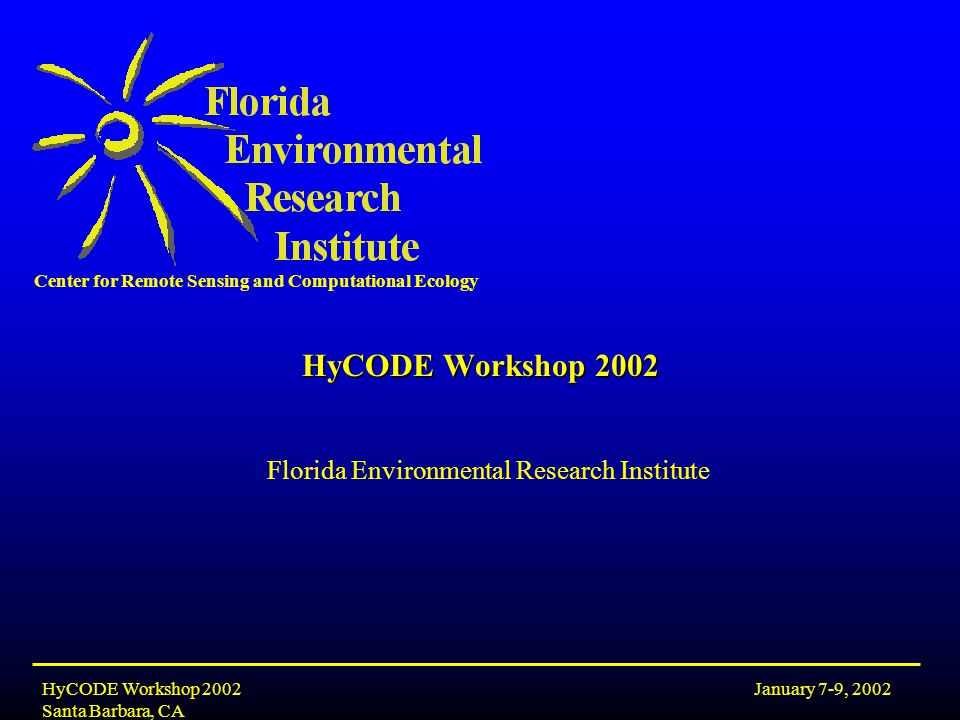This screenshot has width=960, height=720.
Task: Click the "Research" word in the logo
Action: (323, 198)
